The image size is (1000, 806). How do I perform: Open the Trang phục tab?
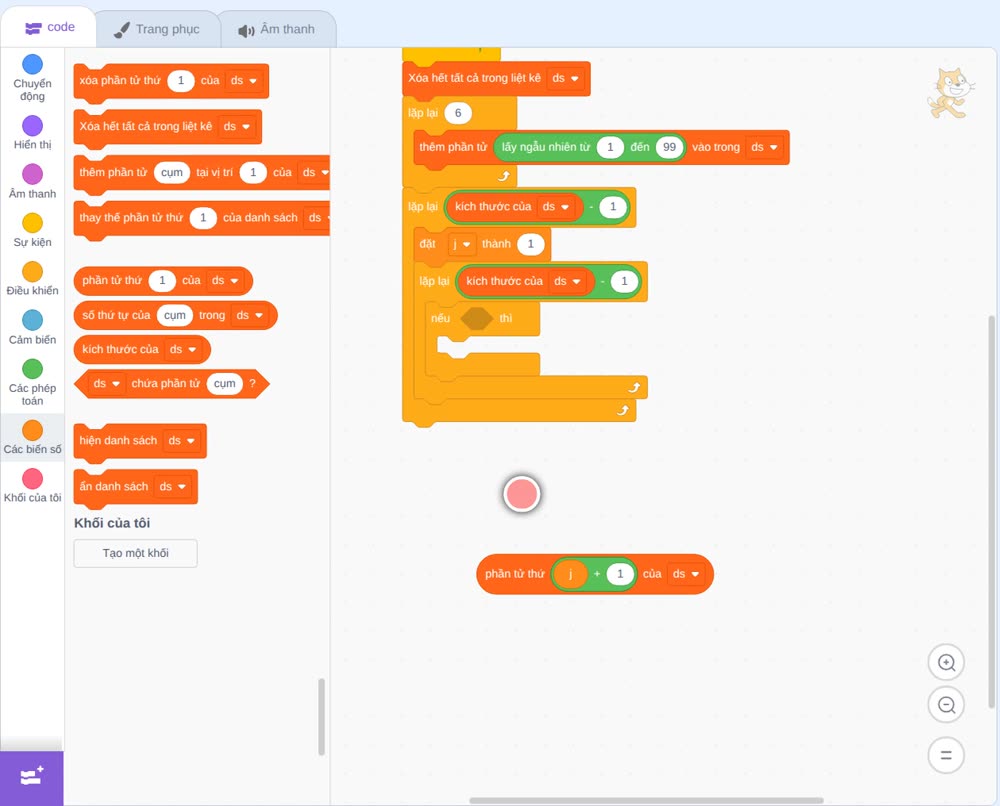[x=157, y=29]
